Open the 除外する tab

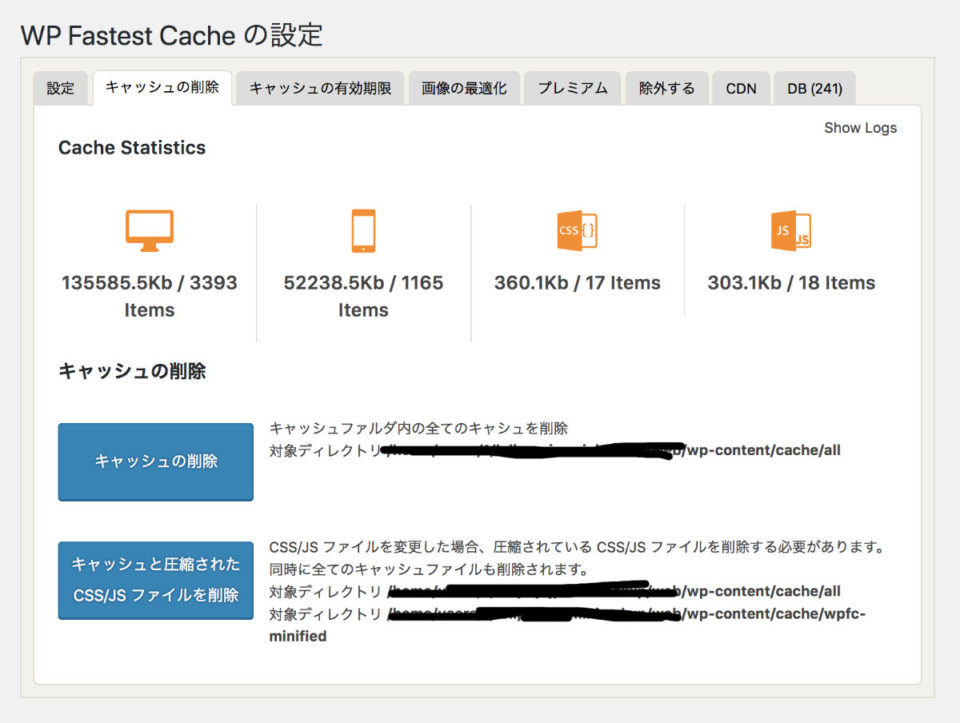point(667,88)
